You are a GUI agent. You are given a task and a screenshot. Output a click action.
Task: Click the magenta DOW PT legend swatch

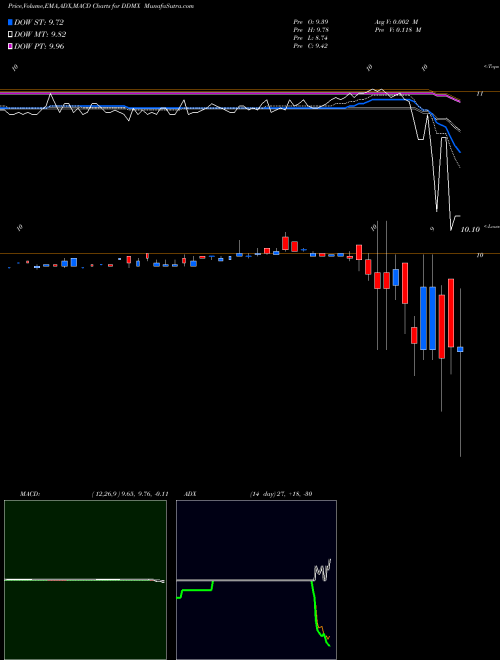point(10,46)
